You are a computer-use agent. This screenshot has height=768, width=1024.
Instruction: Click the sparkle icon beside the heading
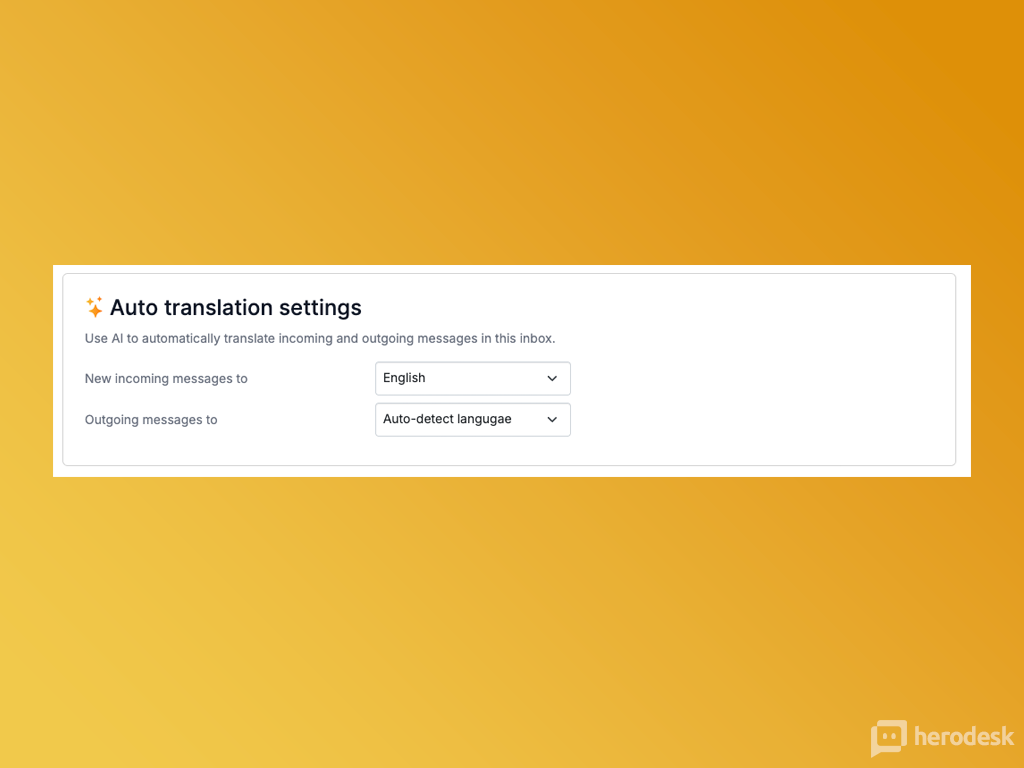click(x=94, y=307)
